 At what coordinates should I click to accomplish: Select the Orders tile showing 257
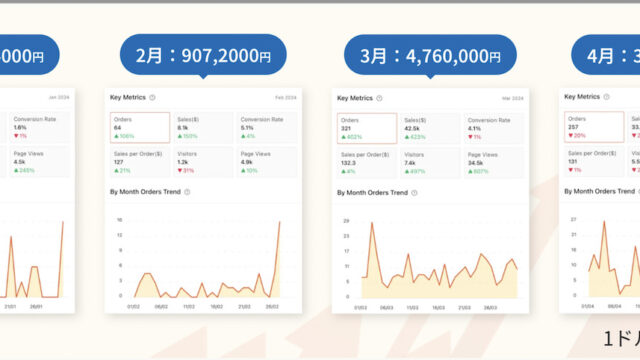click(594, 127)
